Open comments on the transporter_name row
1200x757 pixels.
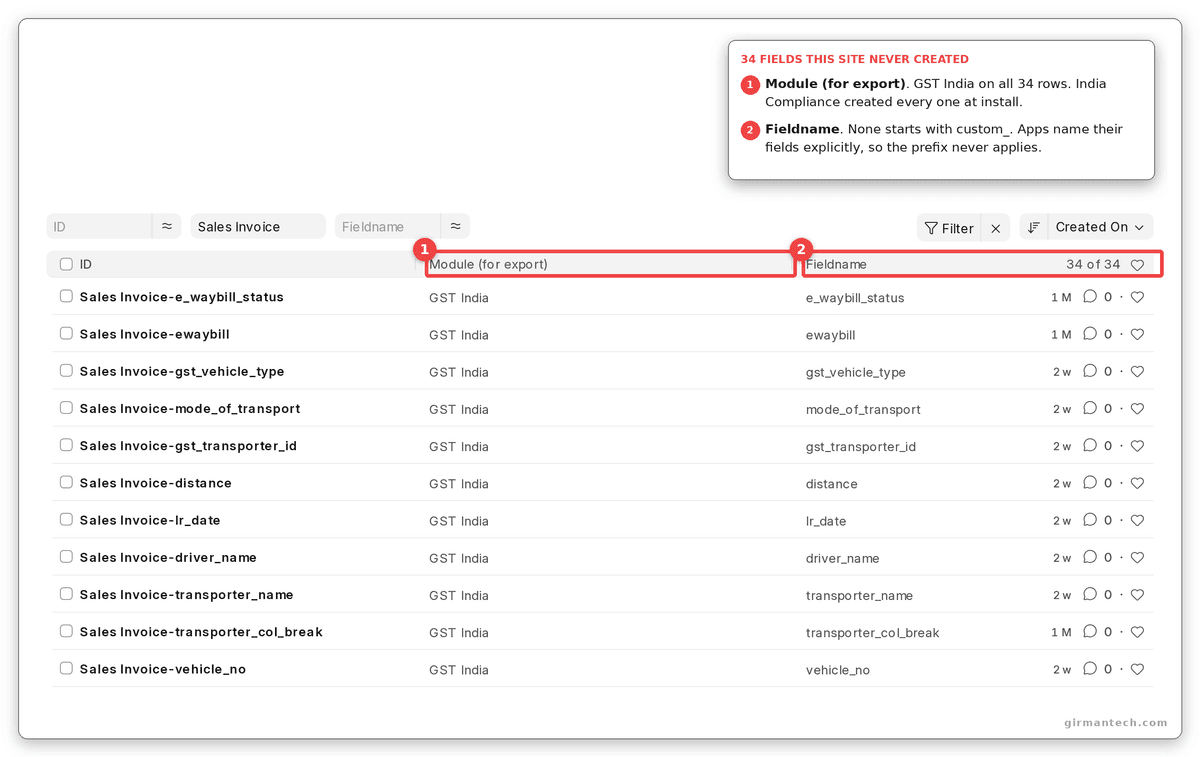coord(1090,594)
